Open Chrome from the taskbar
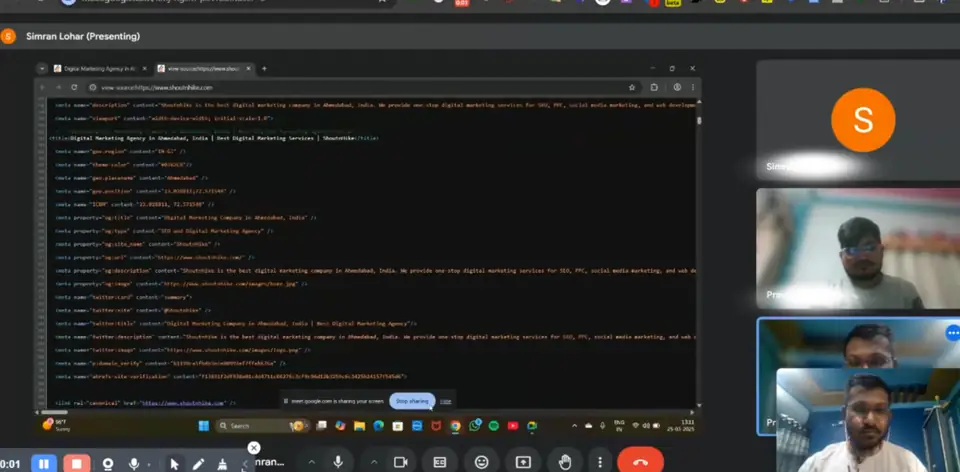This screenshot has width=960, height=472. tap(455, 425)
